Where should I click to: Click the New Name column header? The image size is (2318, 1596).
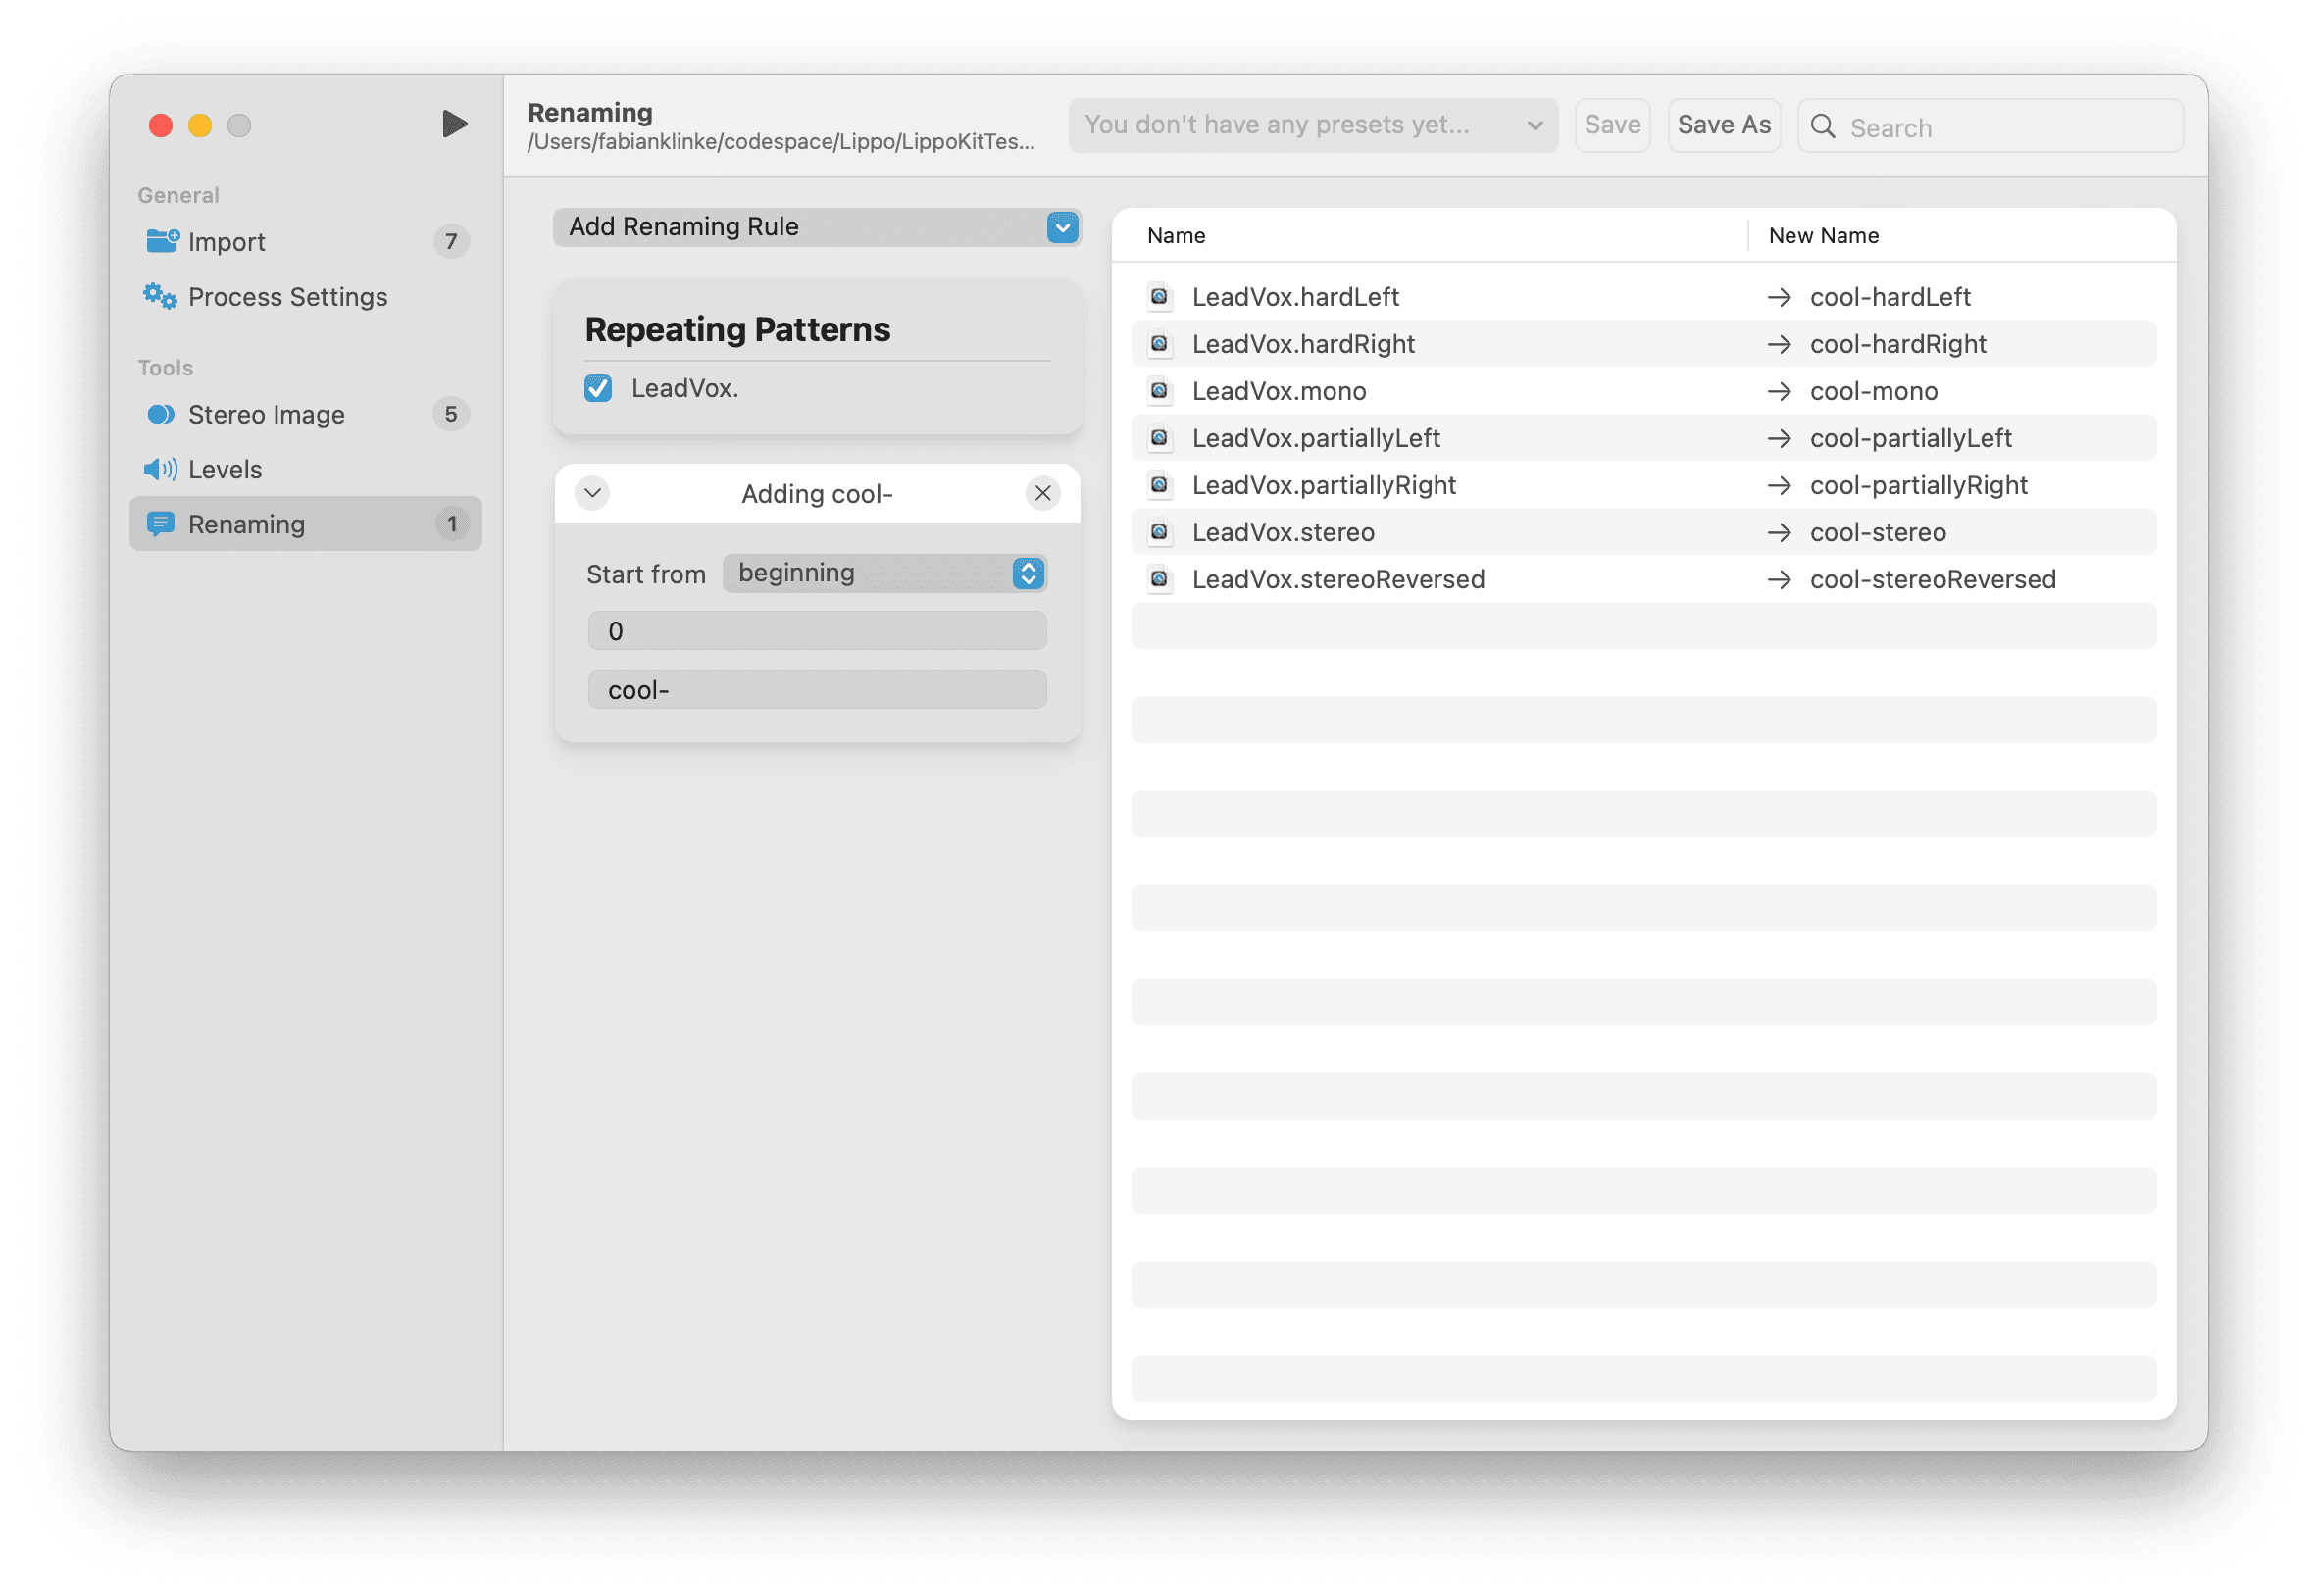[x=1824, y=236]
